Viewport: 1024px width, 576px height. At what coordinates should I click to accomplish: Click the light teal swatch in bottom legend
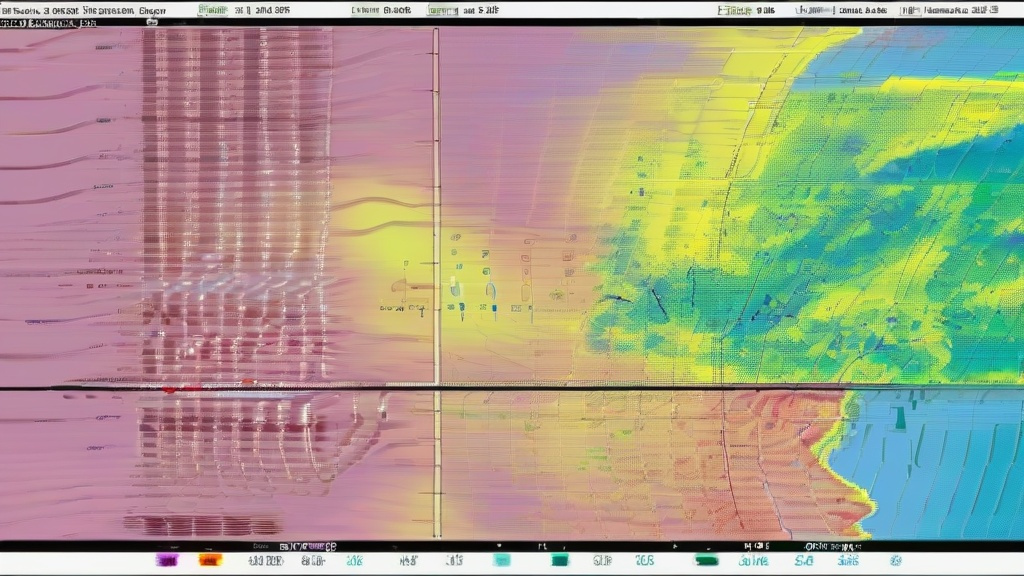click(502, 560)
